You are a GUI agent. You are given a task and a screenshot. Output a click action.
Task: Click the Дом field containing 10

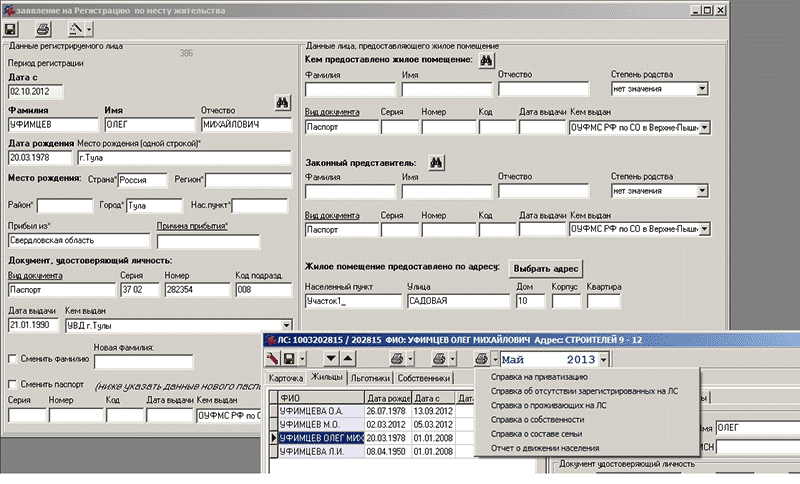(531, 301)
